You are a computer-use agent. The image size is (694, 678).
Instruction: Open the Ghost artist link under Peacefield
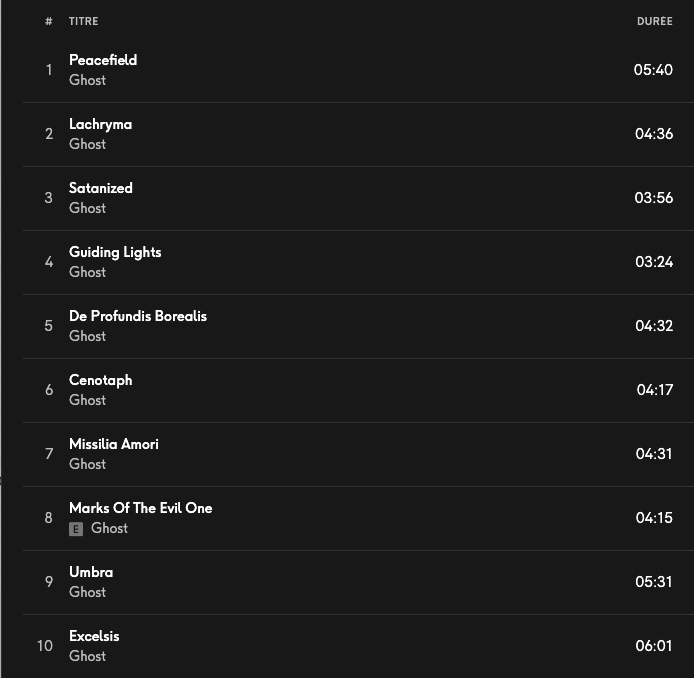[x=87, y=80]
